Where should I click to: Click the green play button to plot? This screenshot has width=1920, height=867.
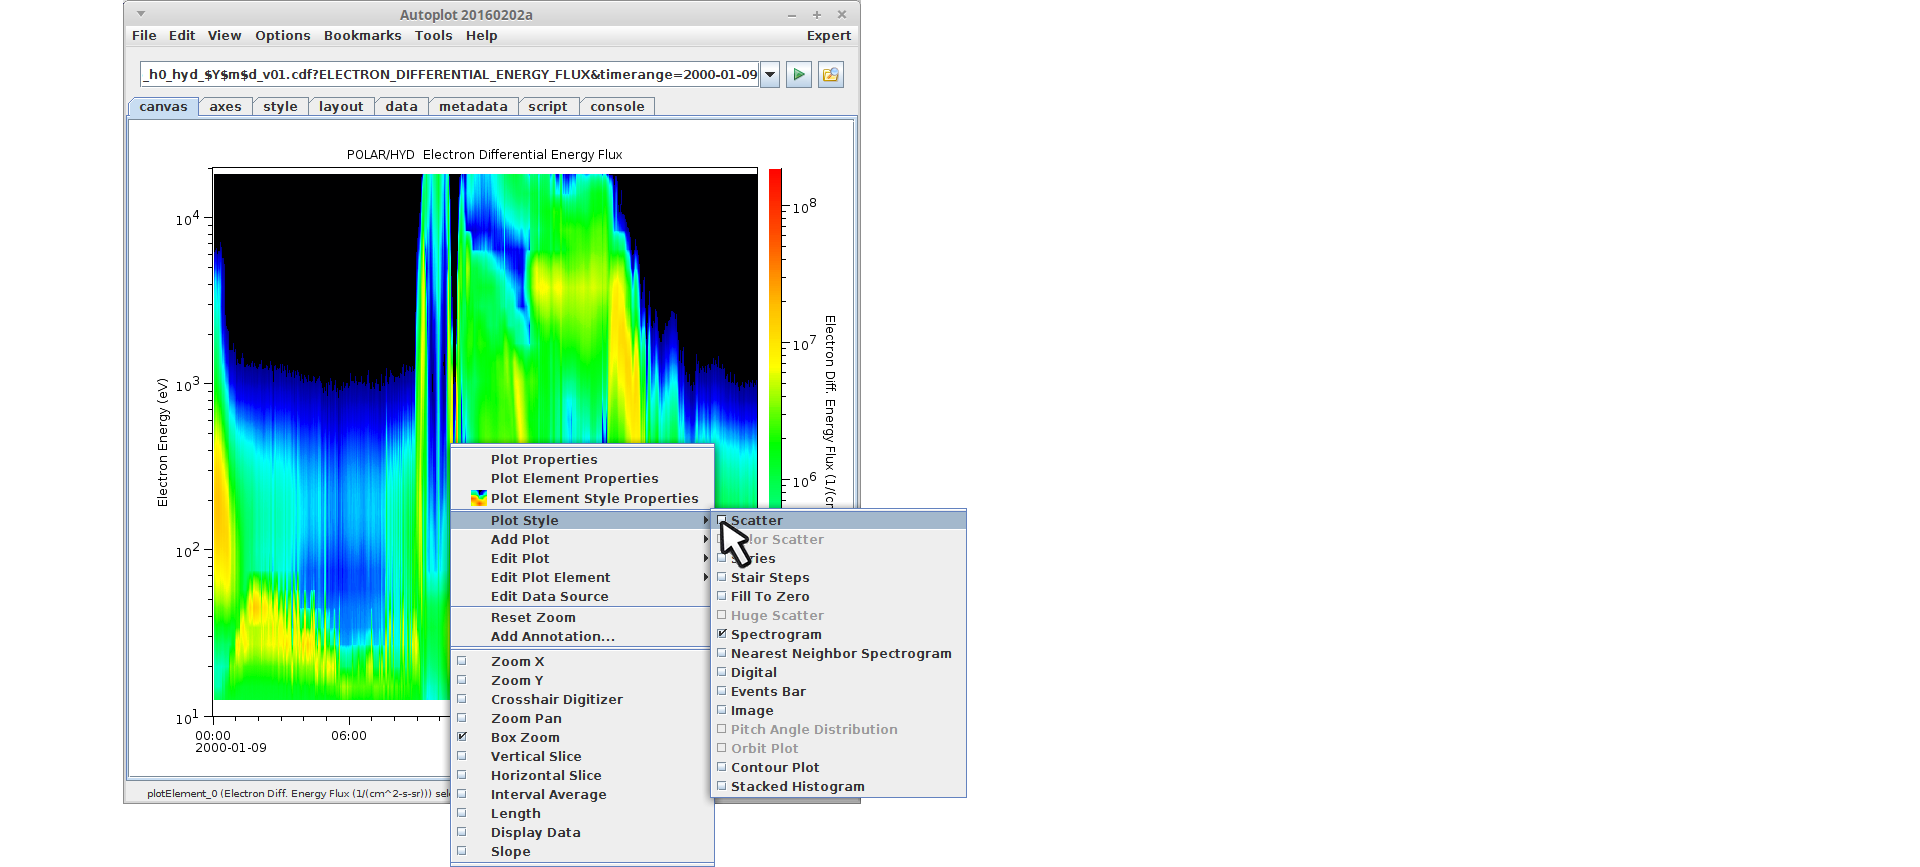pyautogui.click(x=799, y=75)
